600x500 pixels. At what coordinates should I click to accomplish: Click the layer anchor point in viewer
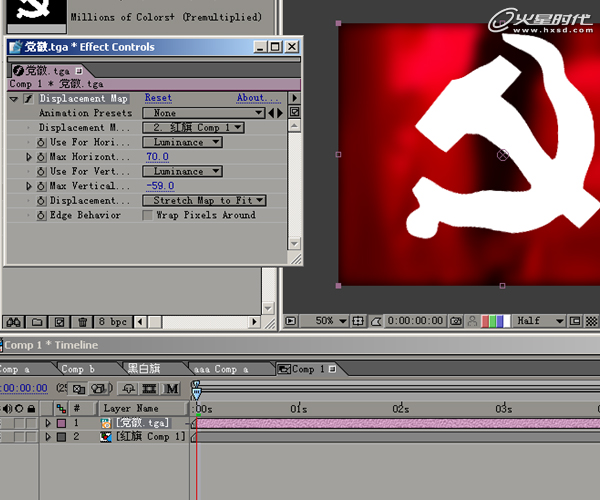click(503, 155)
